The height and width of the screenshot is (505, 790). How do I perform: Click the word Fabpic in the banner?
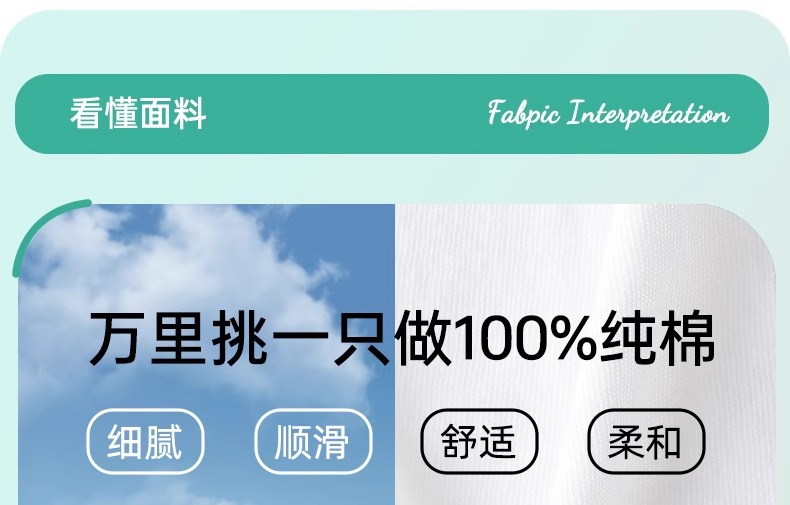pos(523,113)
